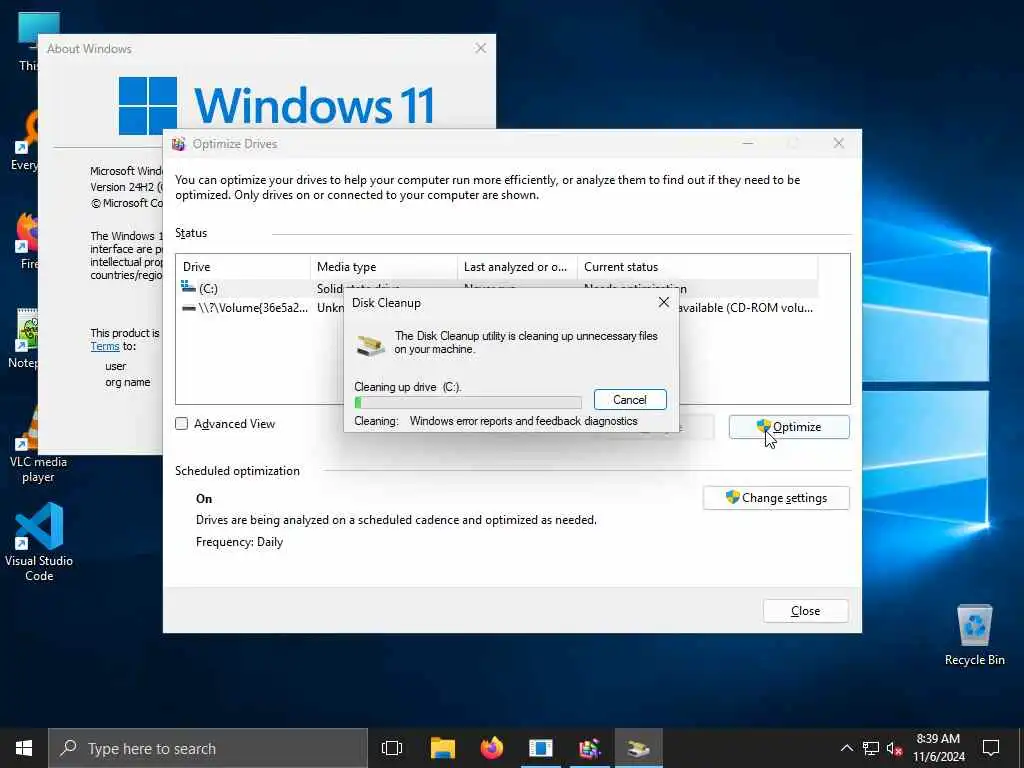This screenshot has height=768, width=1024.
Task: Switch to Optimize Drives taskbar item
Action: (x=590, y=748)
